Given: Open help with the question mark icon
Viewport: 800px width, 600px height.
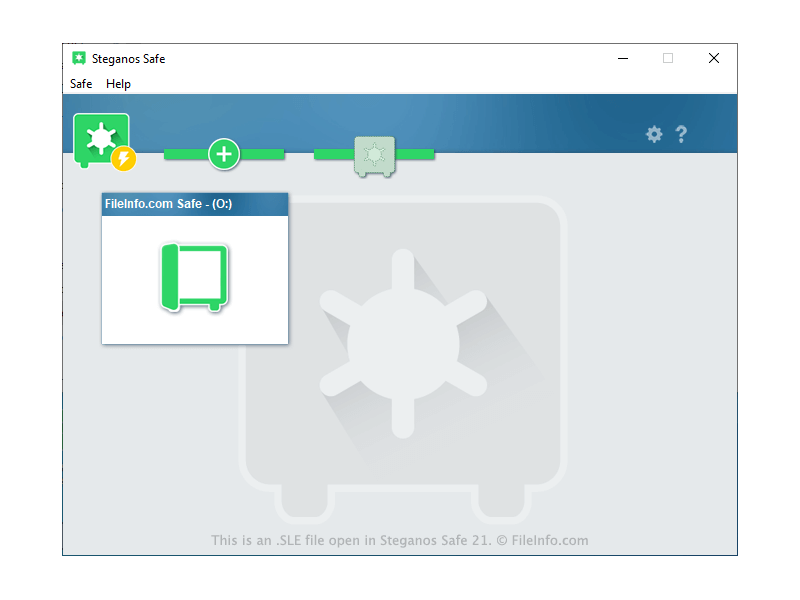Looking at the screenshot, I should click(681, 135).
